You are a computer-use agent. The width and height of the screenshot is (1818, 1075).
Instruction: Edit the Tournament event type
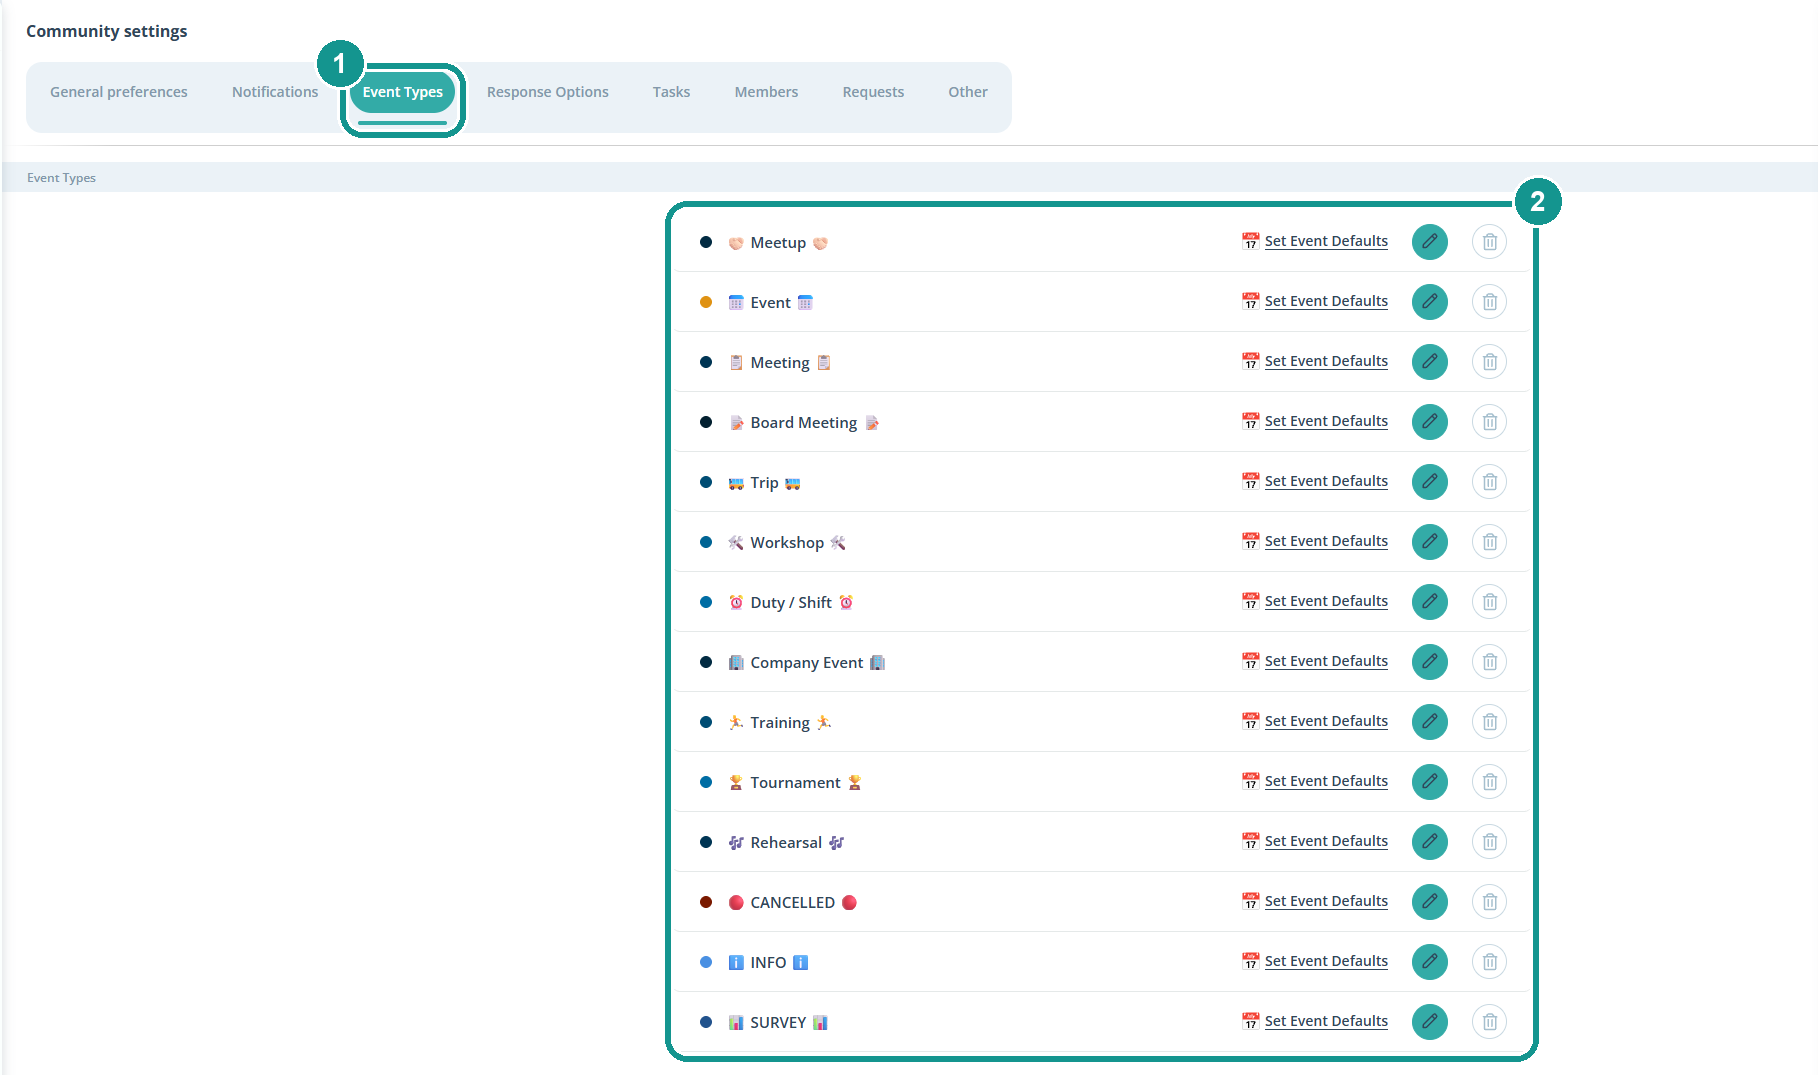click(1429, 782)
